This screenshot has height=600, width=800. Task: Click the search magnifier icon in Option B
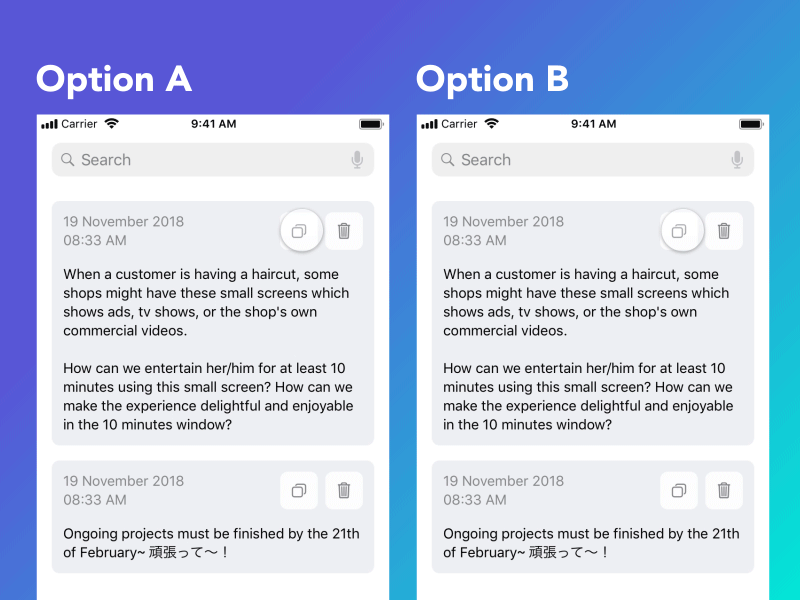[x=447, y=160]
